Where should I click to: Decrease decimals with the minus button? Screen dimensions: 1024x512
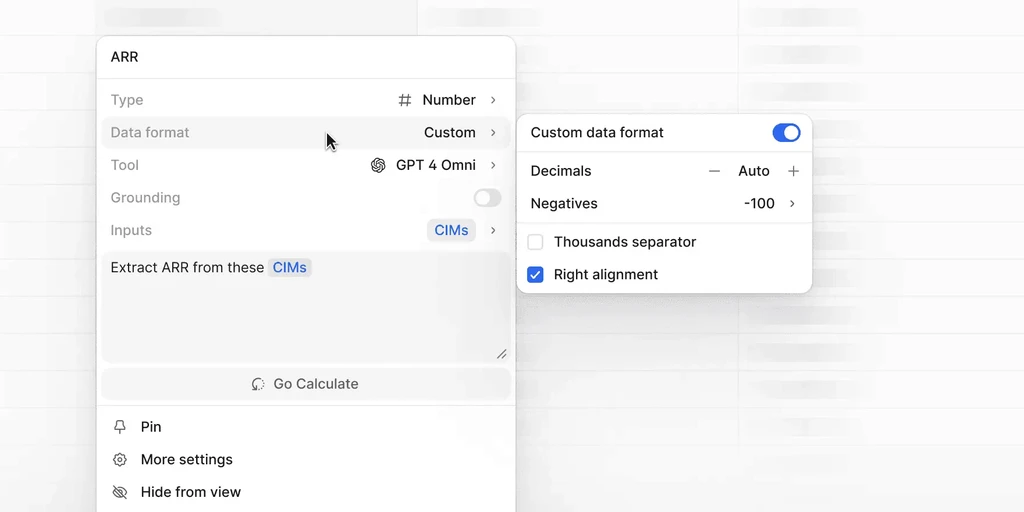point(714,171)
